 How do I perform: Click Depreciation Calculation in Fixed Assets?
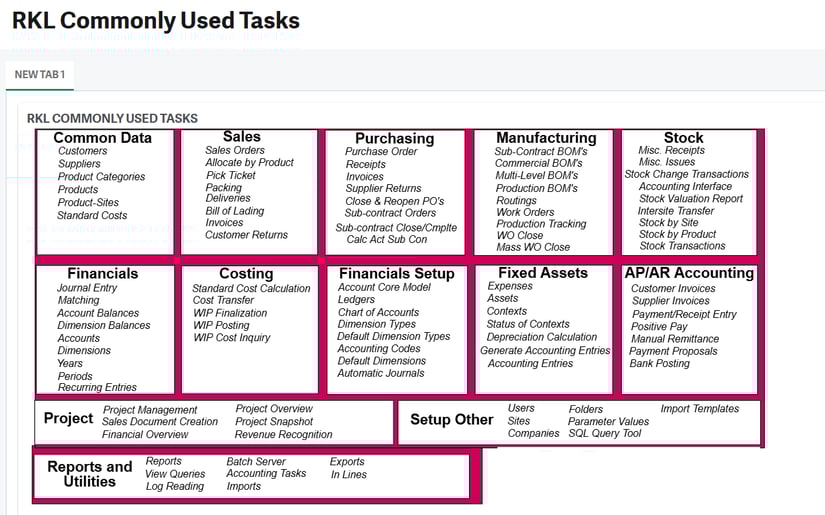(541, 337)
